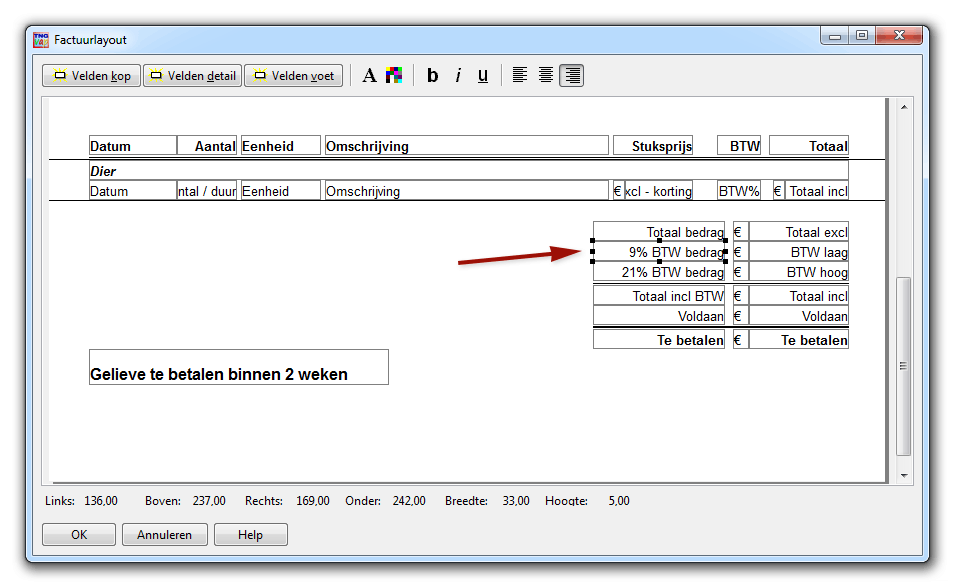The height and width of the screenshot is (588, 956).
Task: Apply italic formatting with the i icon
Action: tap(457, 74)
